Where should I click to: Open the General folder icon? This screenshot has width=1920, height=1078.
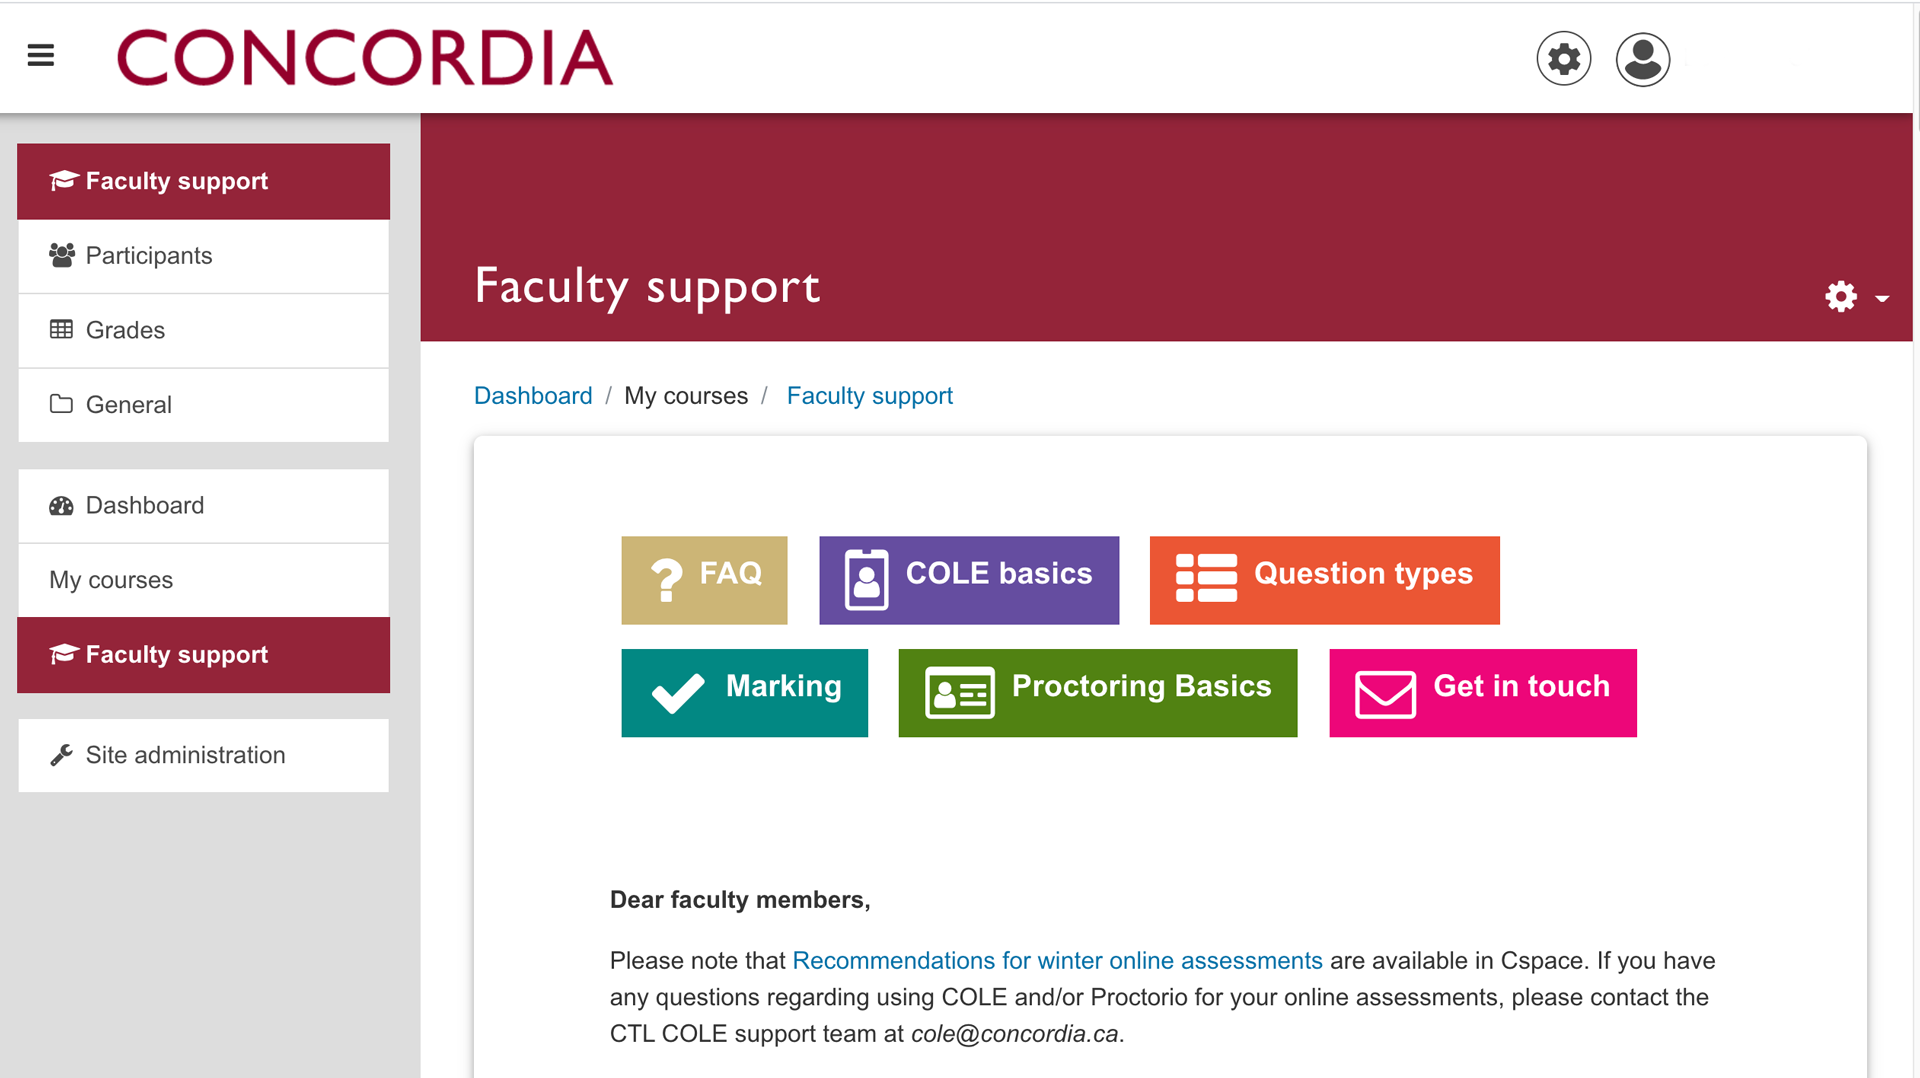[x=61, y=404]
